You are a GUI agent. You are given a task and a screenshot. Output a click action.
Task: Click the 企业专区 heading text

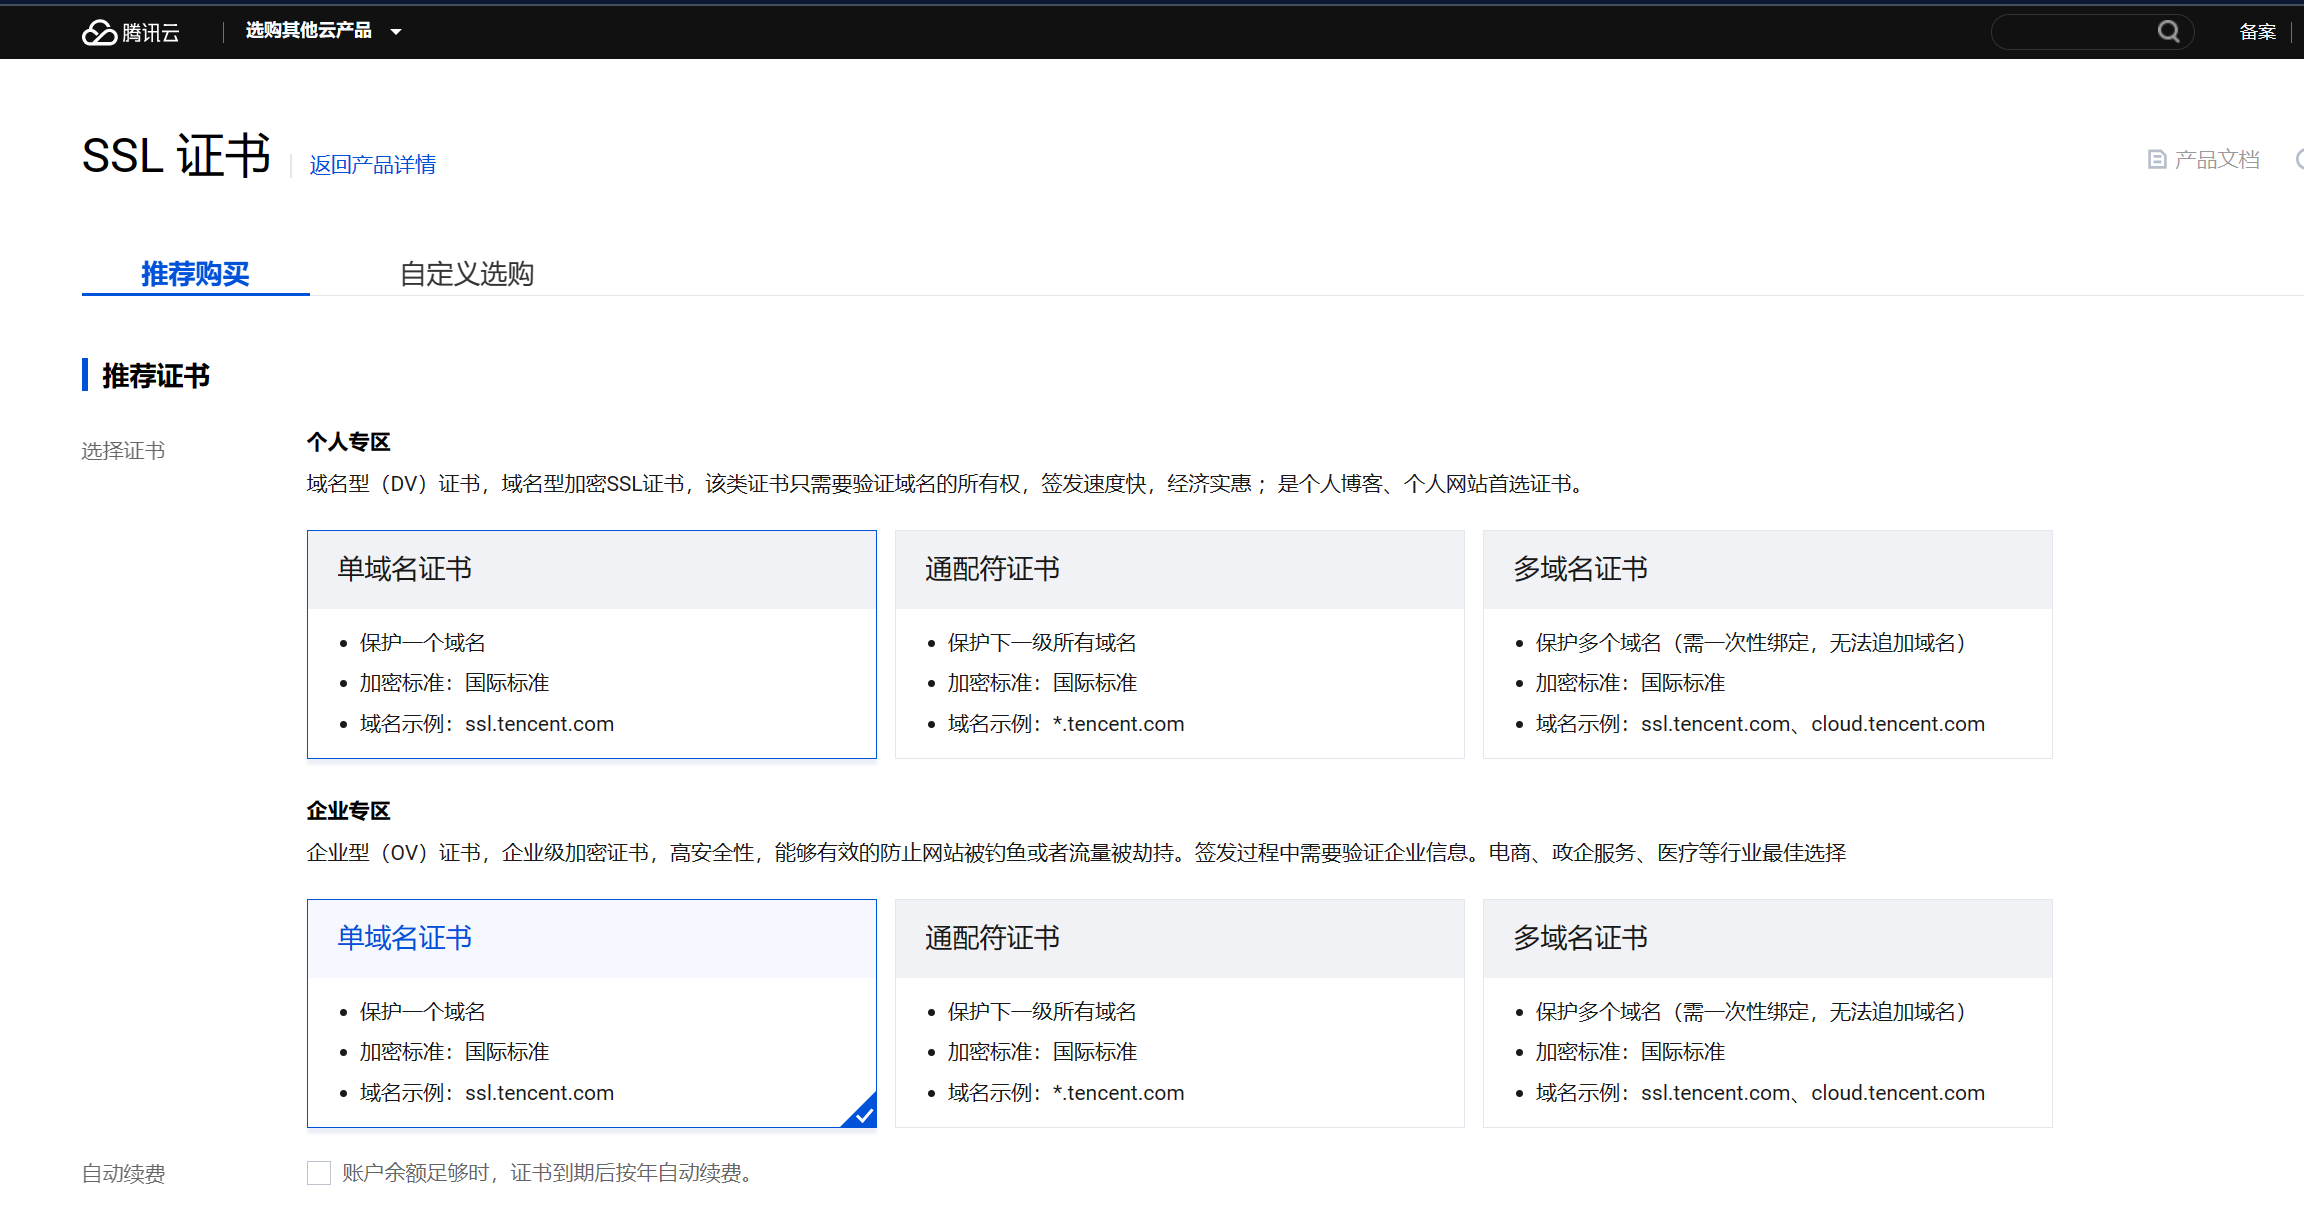pos(348,811)
